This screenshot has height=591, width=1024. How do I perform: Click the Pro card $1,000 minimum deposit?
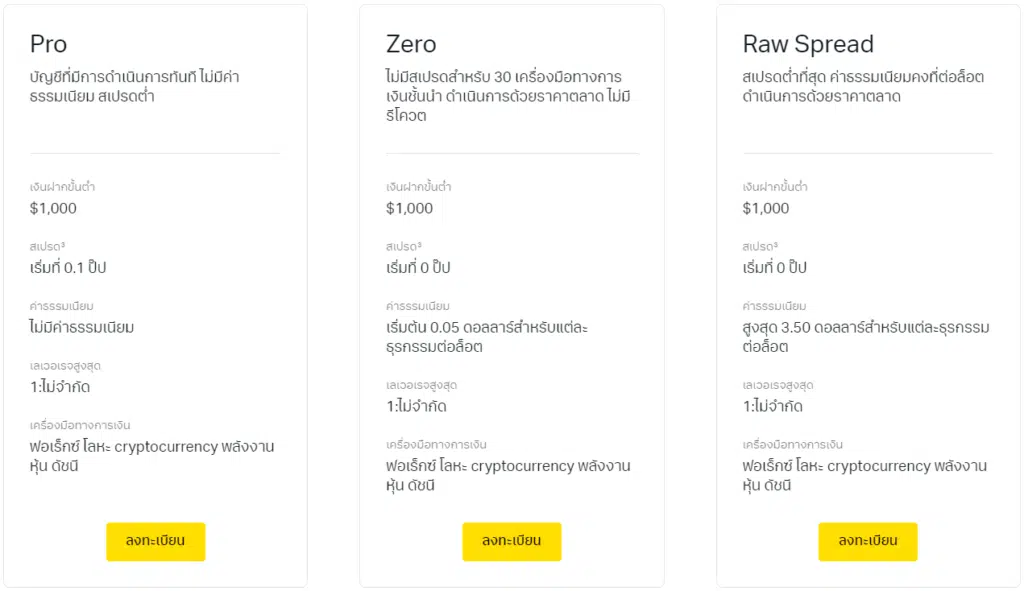(x=53, y=208)
